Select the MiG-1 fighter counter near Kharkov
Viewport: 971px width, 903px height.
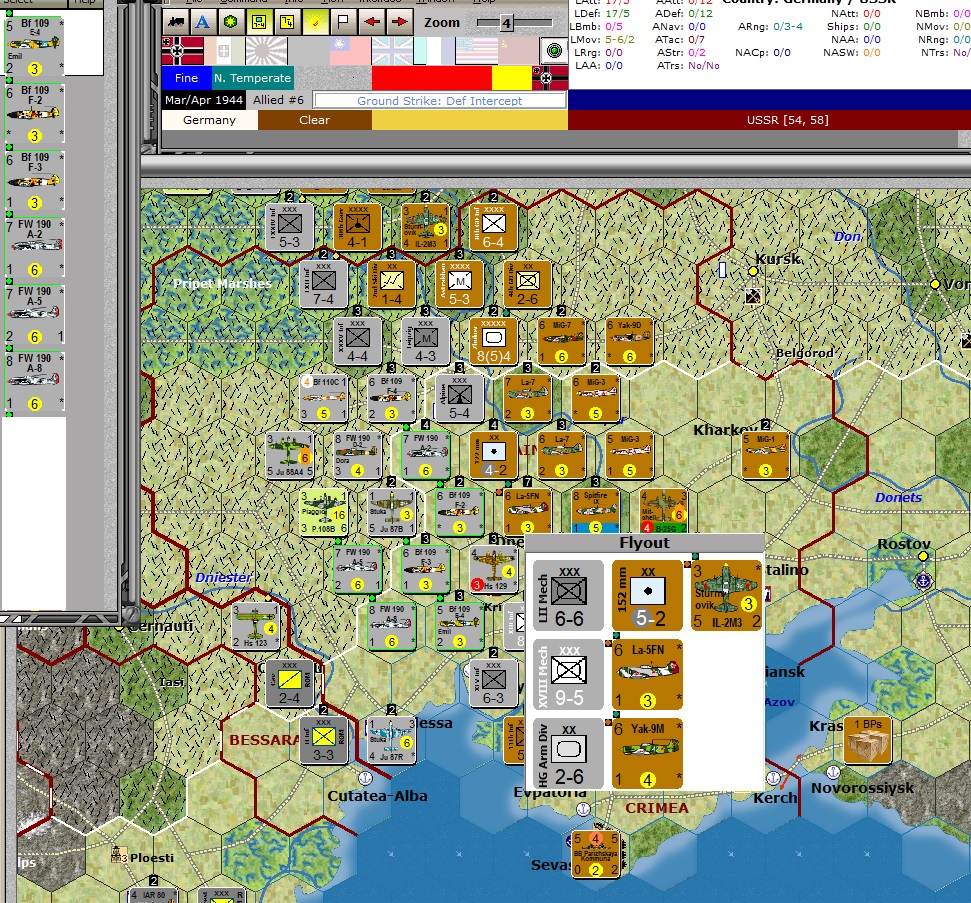[x=765, y=455]
